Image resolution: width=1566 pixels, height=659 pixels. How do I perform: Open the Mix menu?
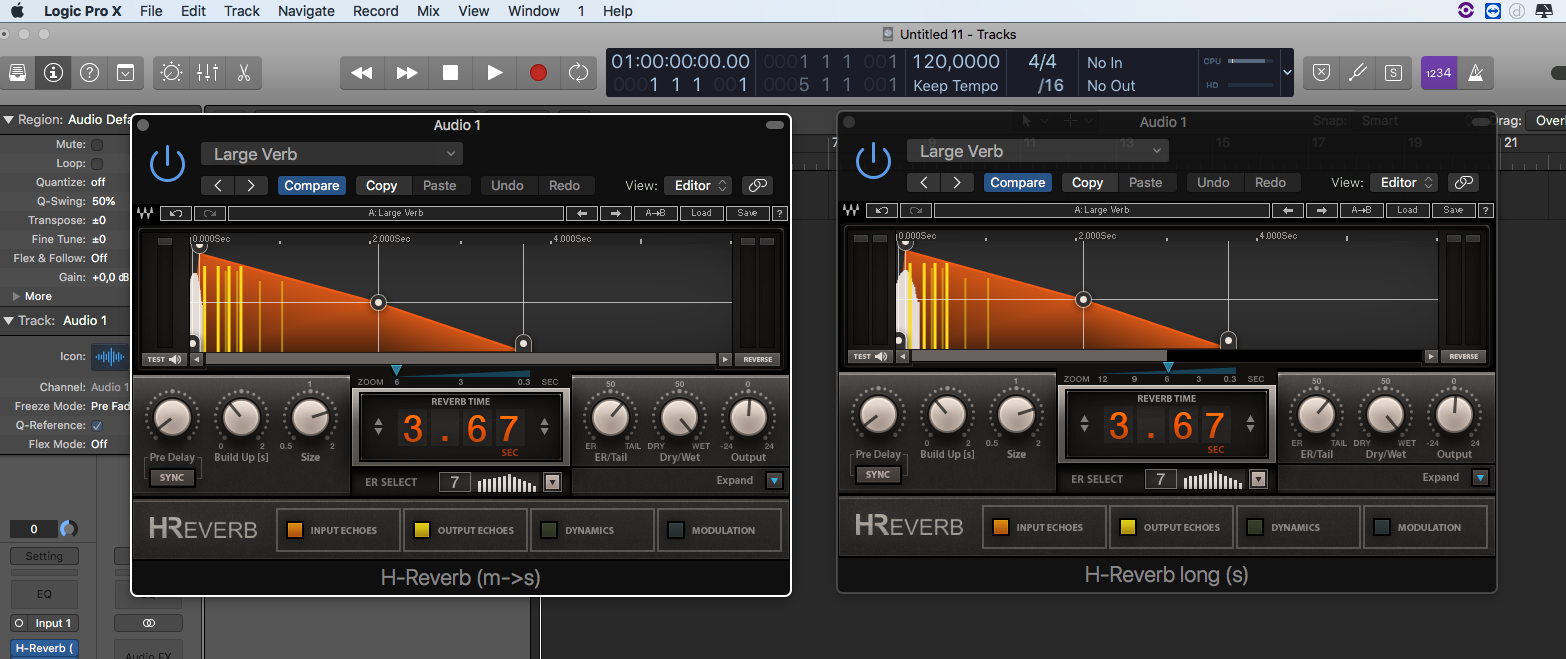pyautogui.click(x=428, y=11)
